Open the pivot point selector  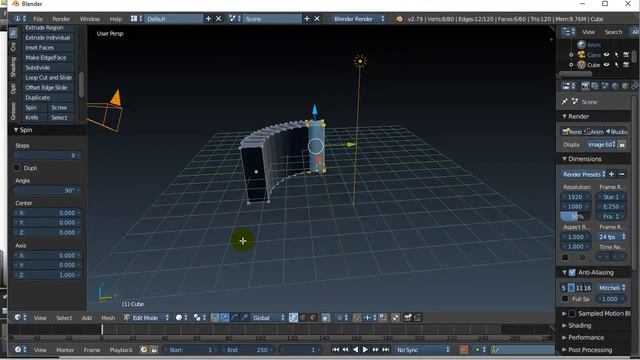tap(200, 317)
